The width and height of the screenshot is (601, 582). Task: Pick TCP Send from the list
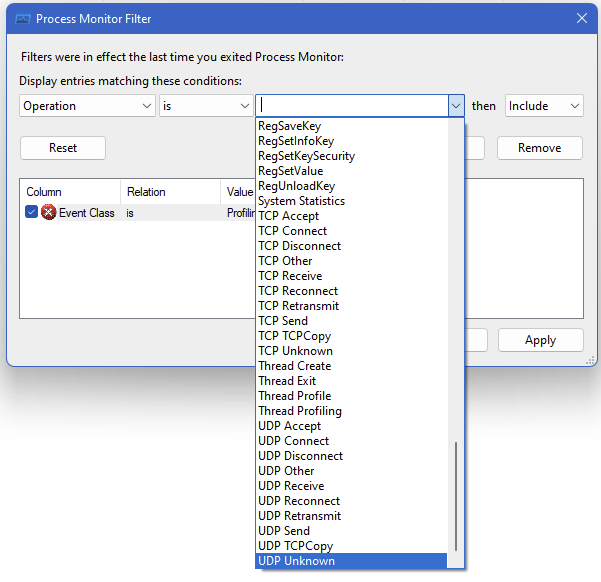(351, 321)
